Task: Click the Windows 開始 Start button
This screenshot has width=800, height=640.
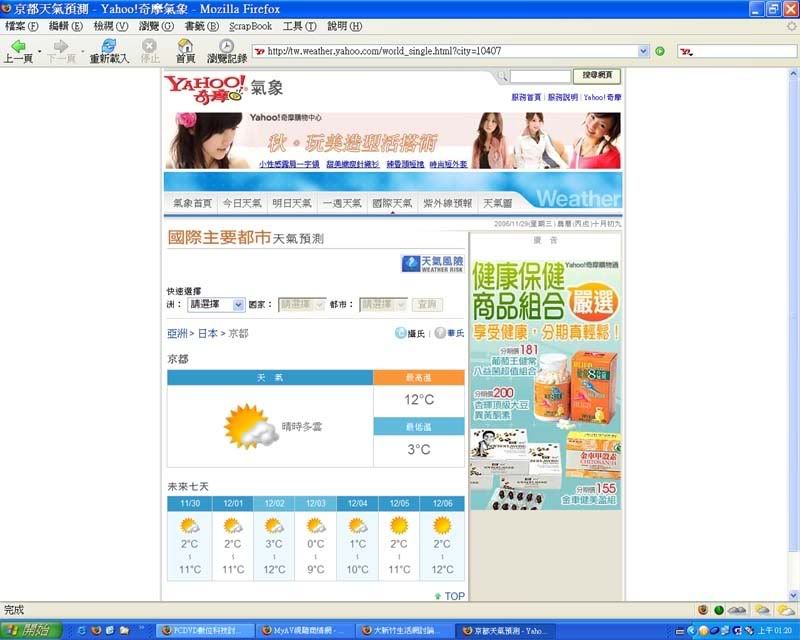Action: 30,631
